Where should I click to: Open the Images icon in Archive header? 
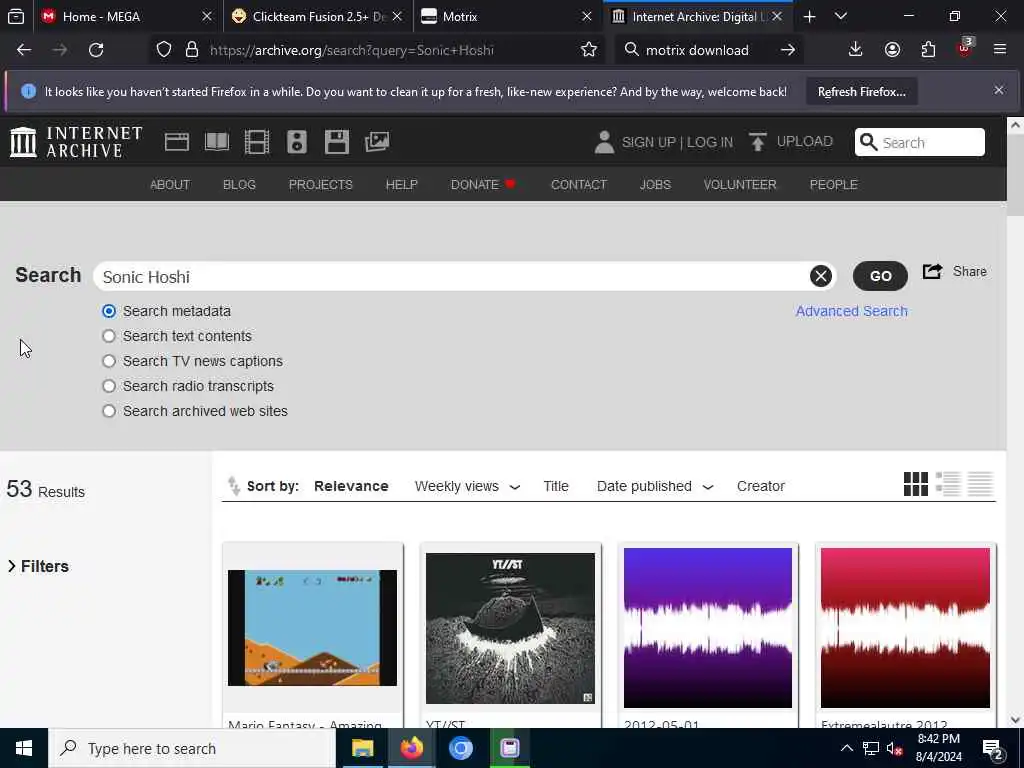377,142
